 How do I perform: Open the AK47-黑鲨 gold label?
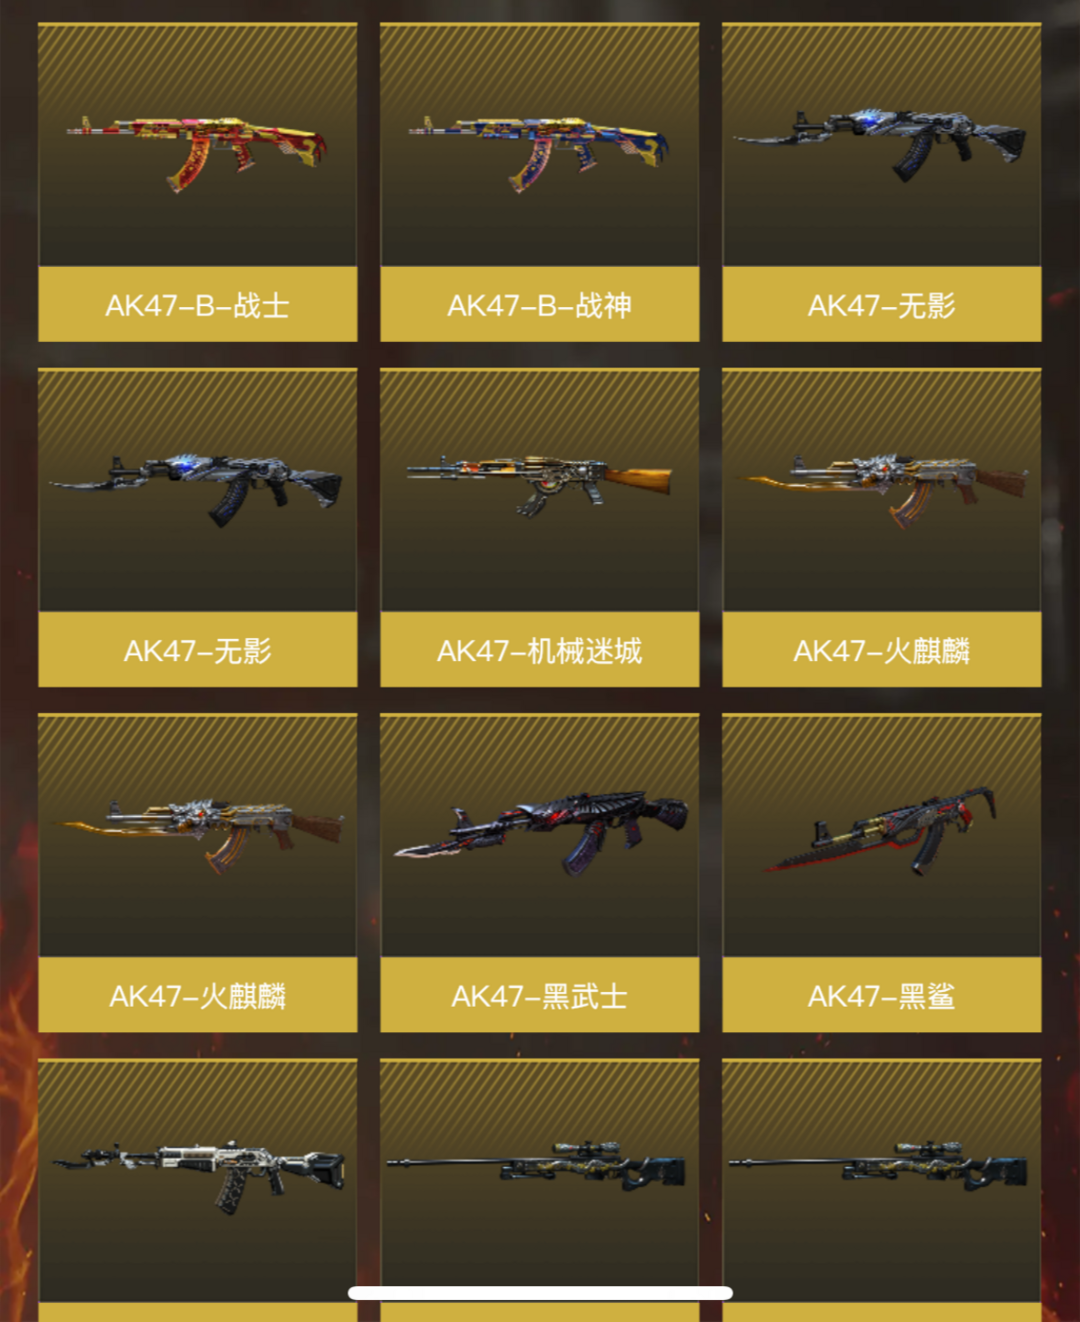tap(882, 995)
